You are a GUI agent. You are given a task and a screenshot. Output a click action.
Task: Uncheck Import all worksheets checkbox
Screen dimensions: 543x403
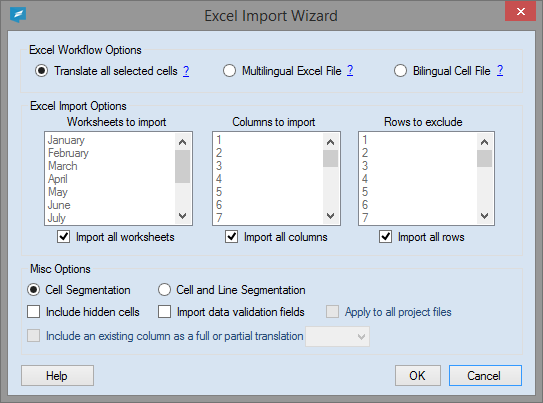64,237
